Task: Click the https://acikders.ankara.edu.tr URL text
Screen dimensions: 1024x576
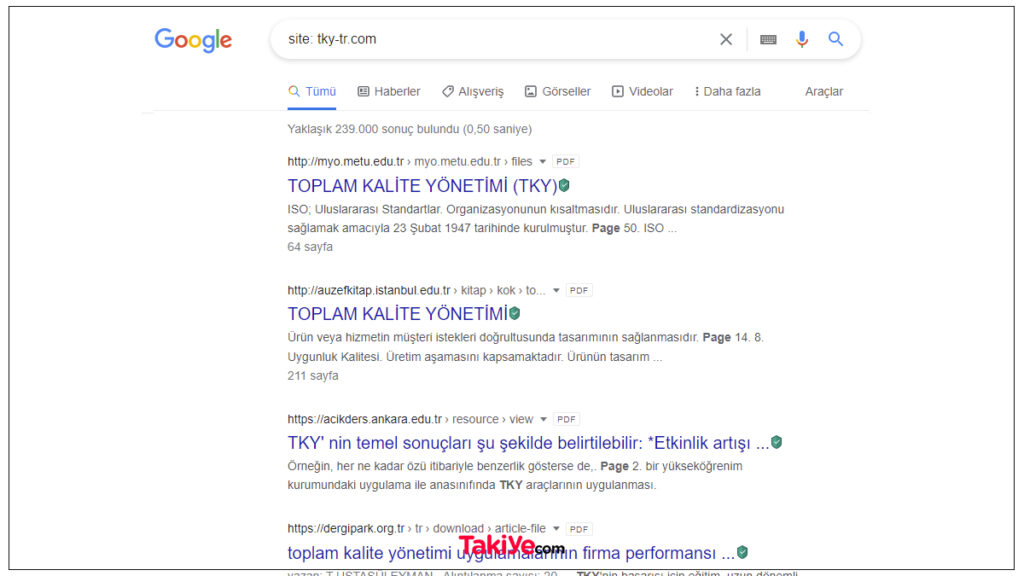Action: point(364,419)
